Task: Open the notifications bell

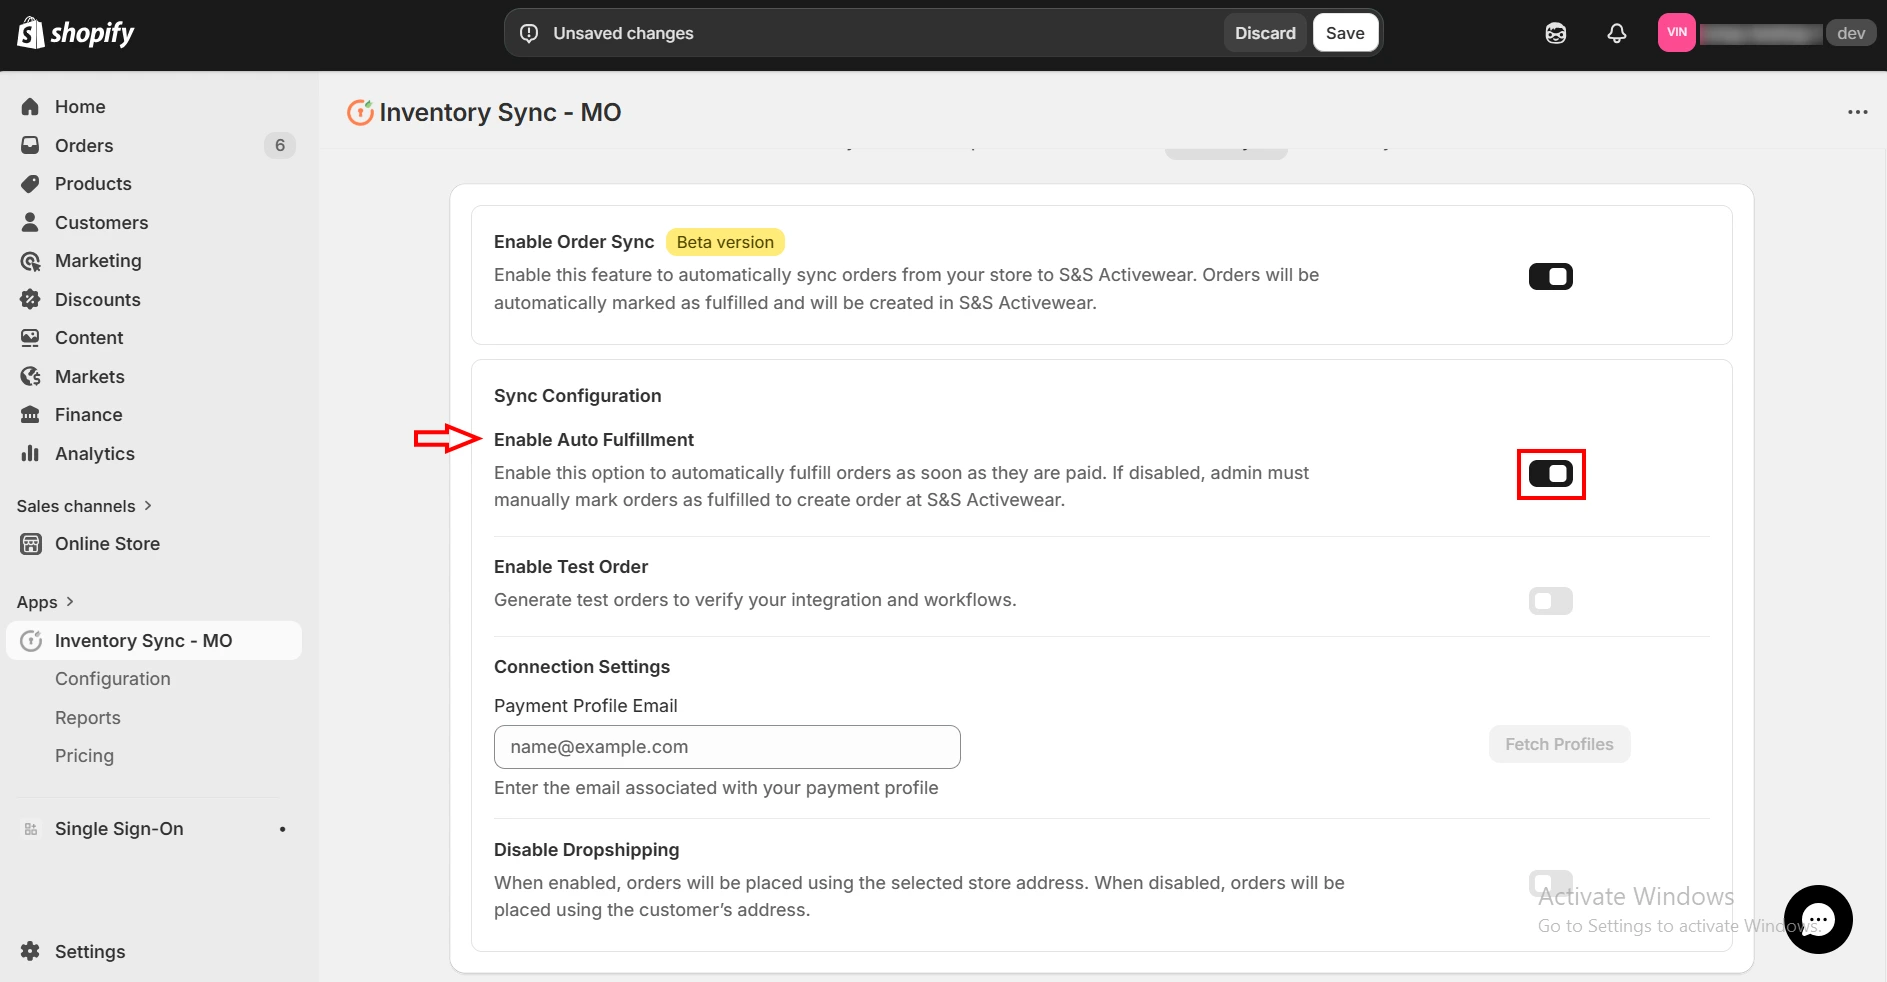Action: [x=1616, y=33]
